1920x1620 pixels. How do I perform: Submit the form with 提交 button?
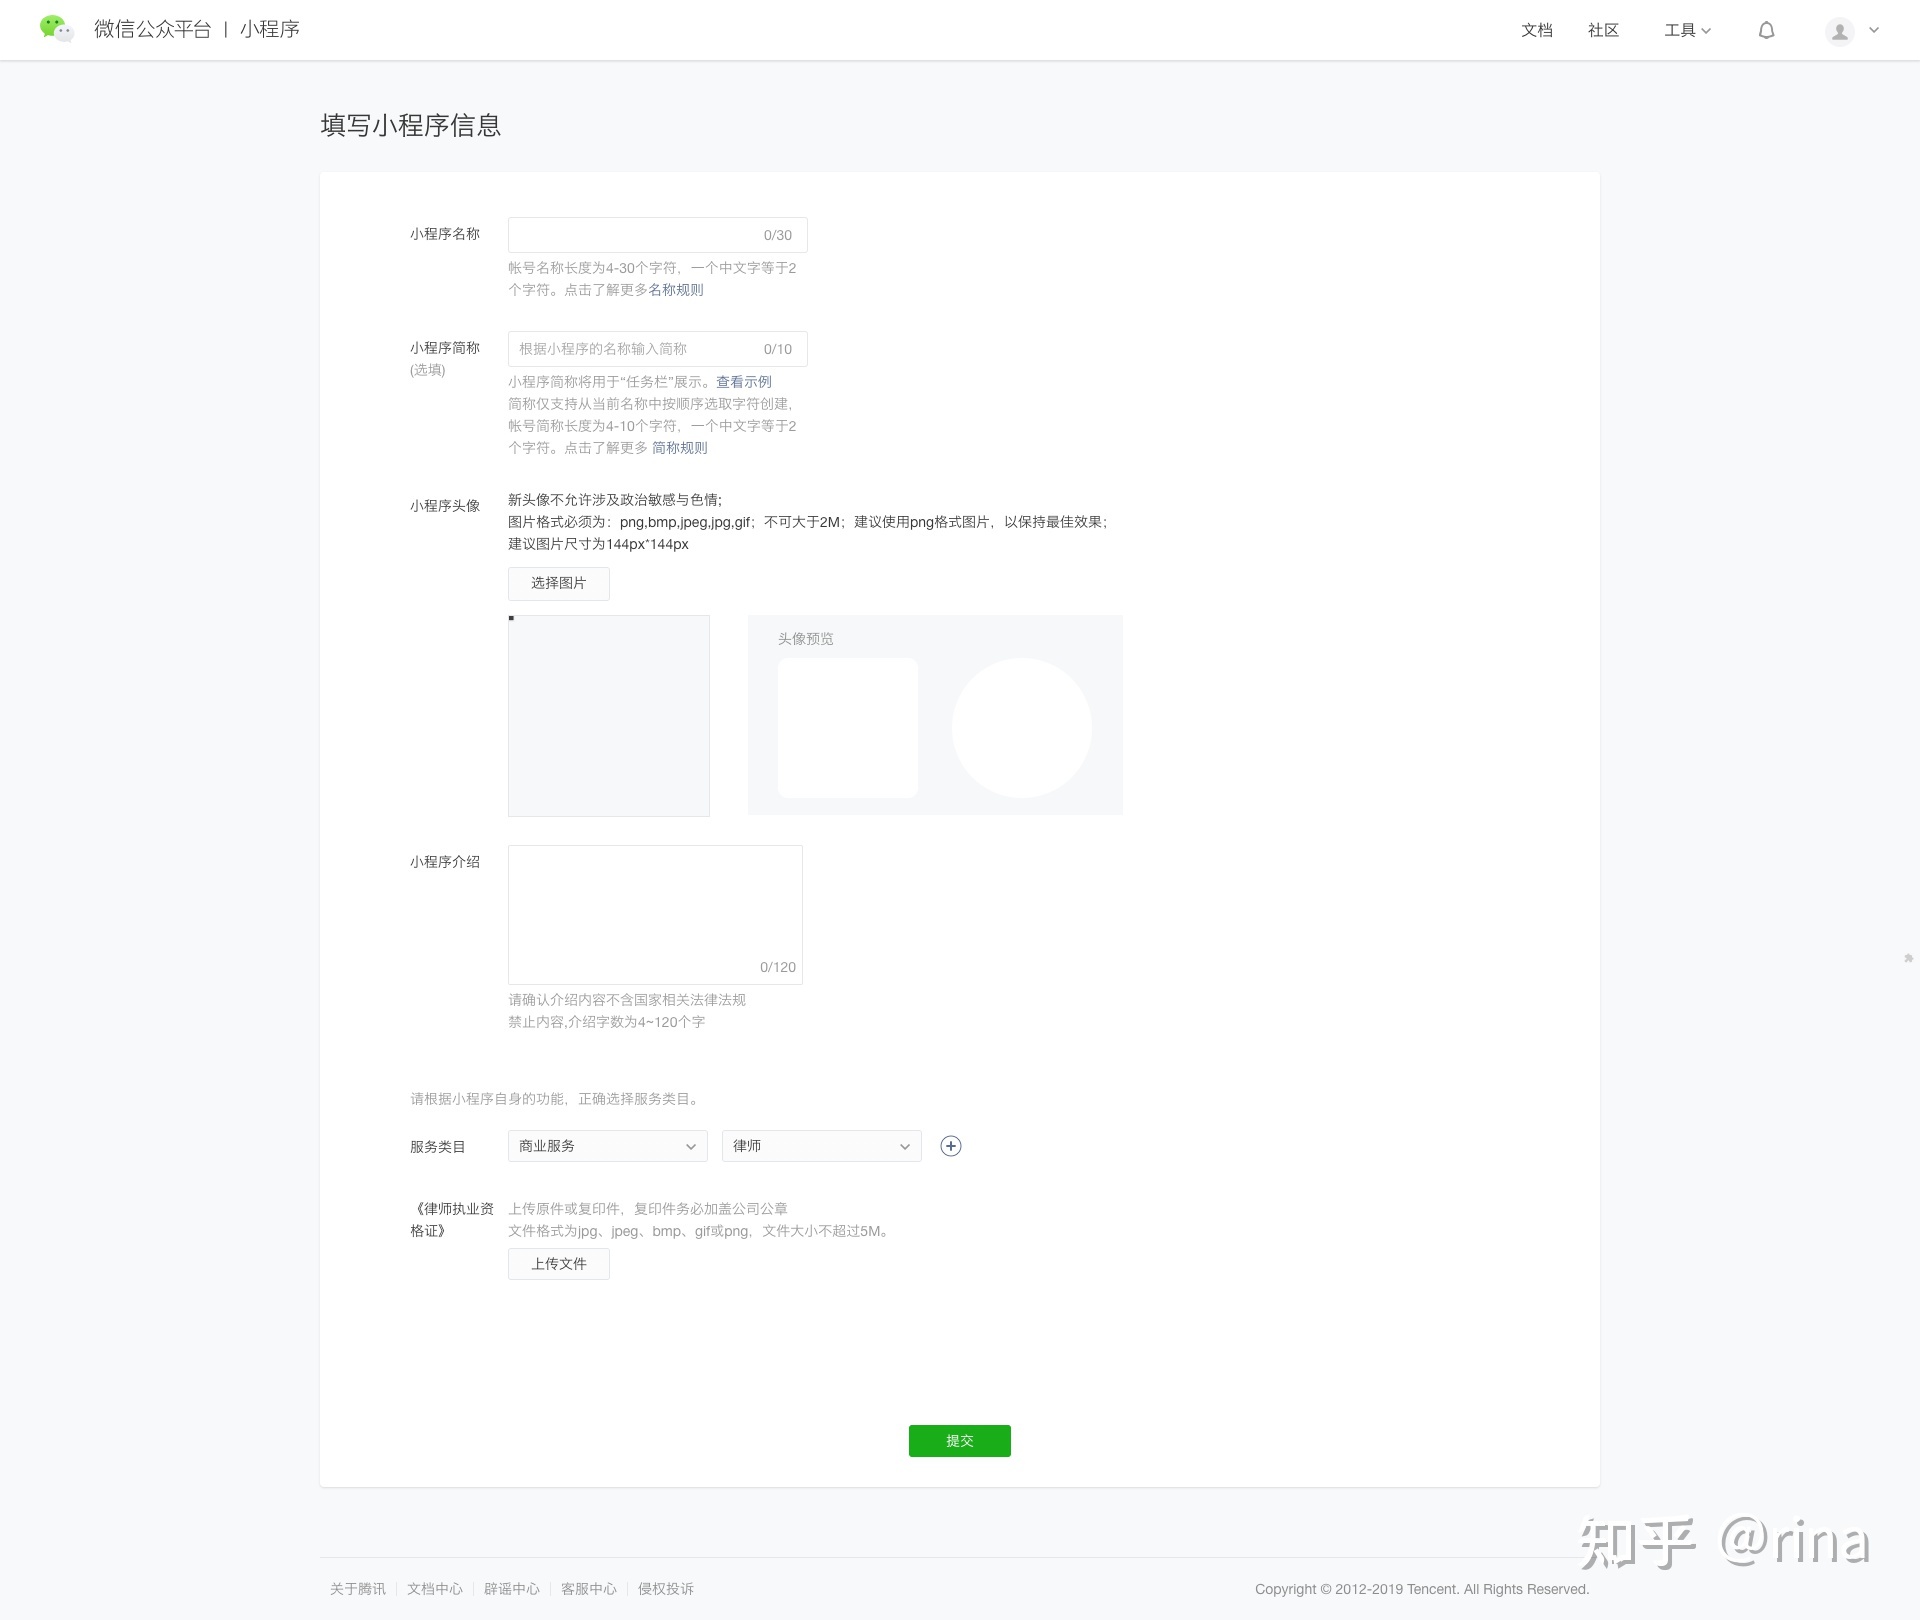(959, 1441)
